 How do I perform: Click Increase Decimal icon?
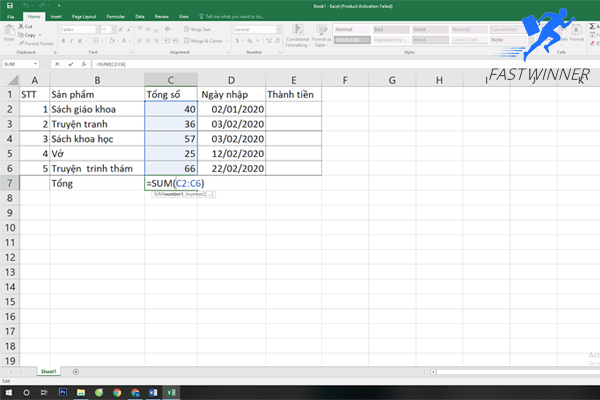[x=269, y=41]
